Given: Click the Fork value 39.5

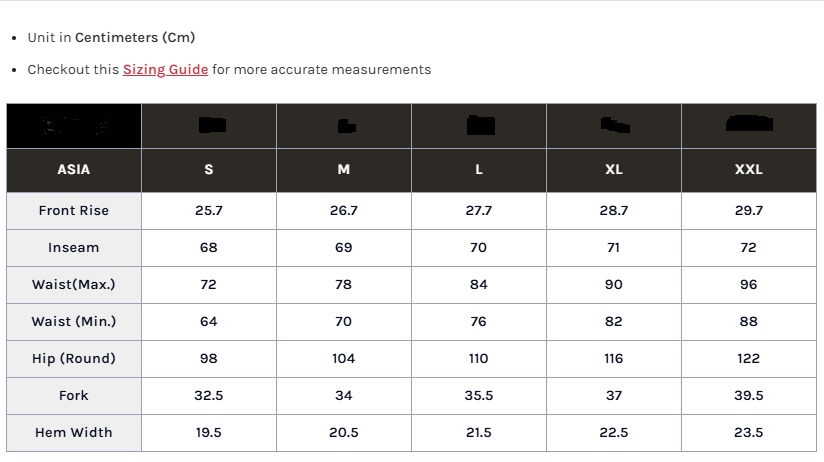Looking at the screenshot, I should pyautogui.click(x=749, y=396).
